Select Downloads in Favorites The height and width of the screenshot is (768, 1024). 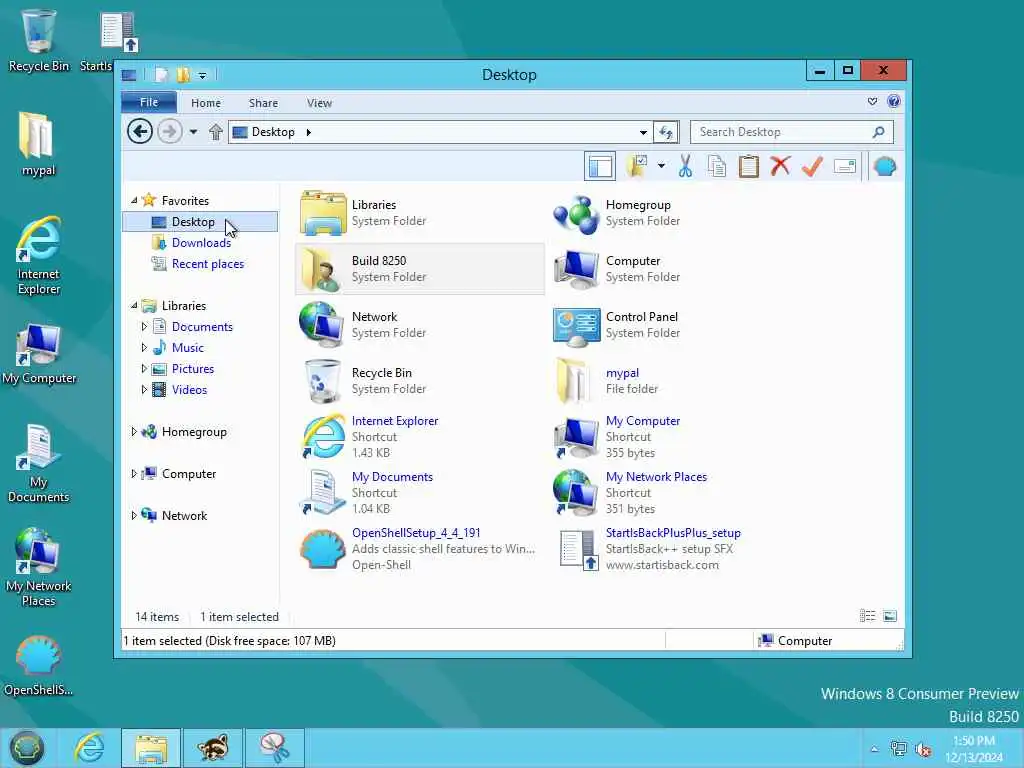(x=200, y=243)
